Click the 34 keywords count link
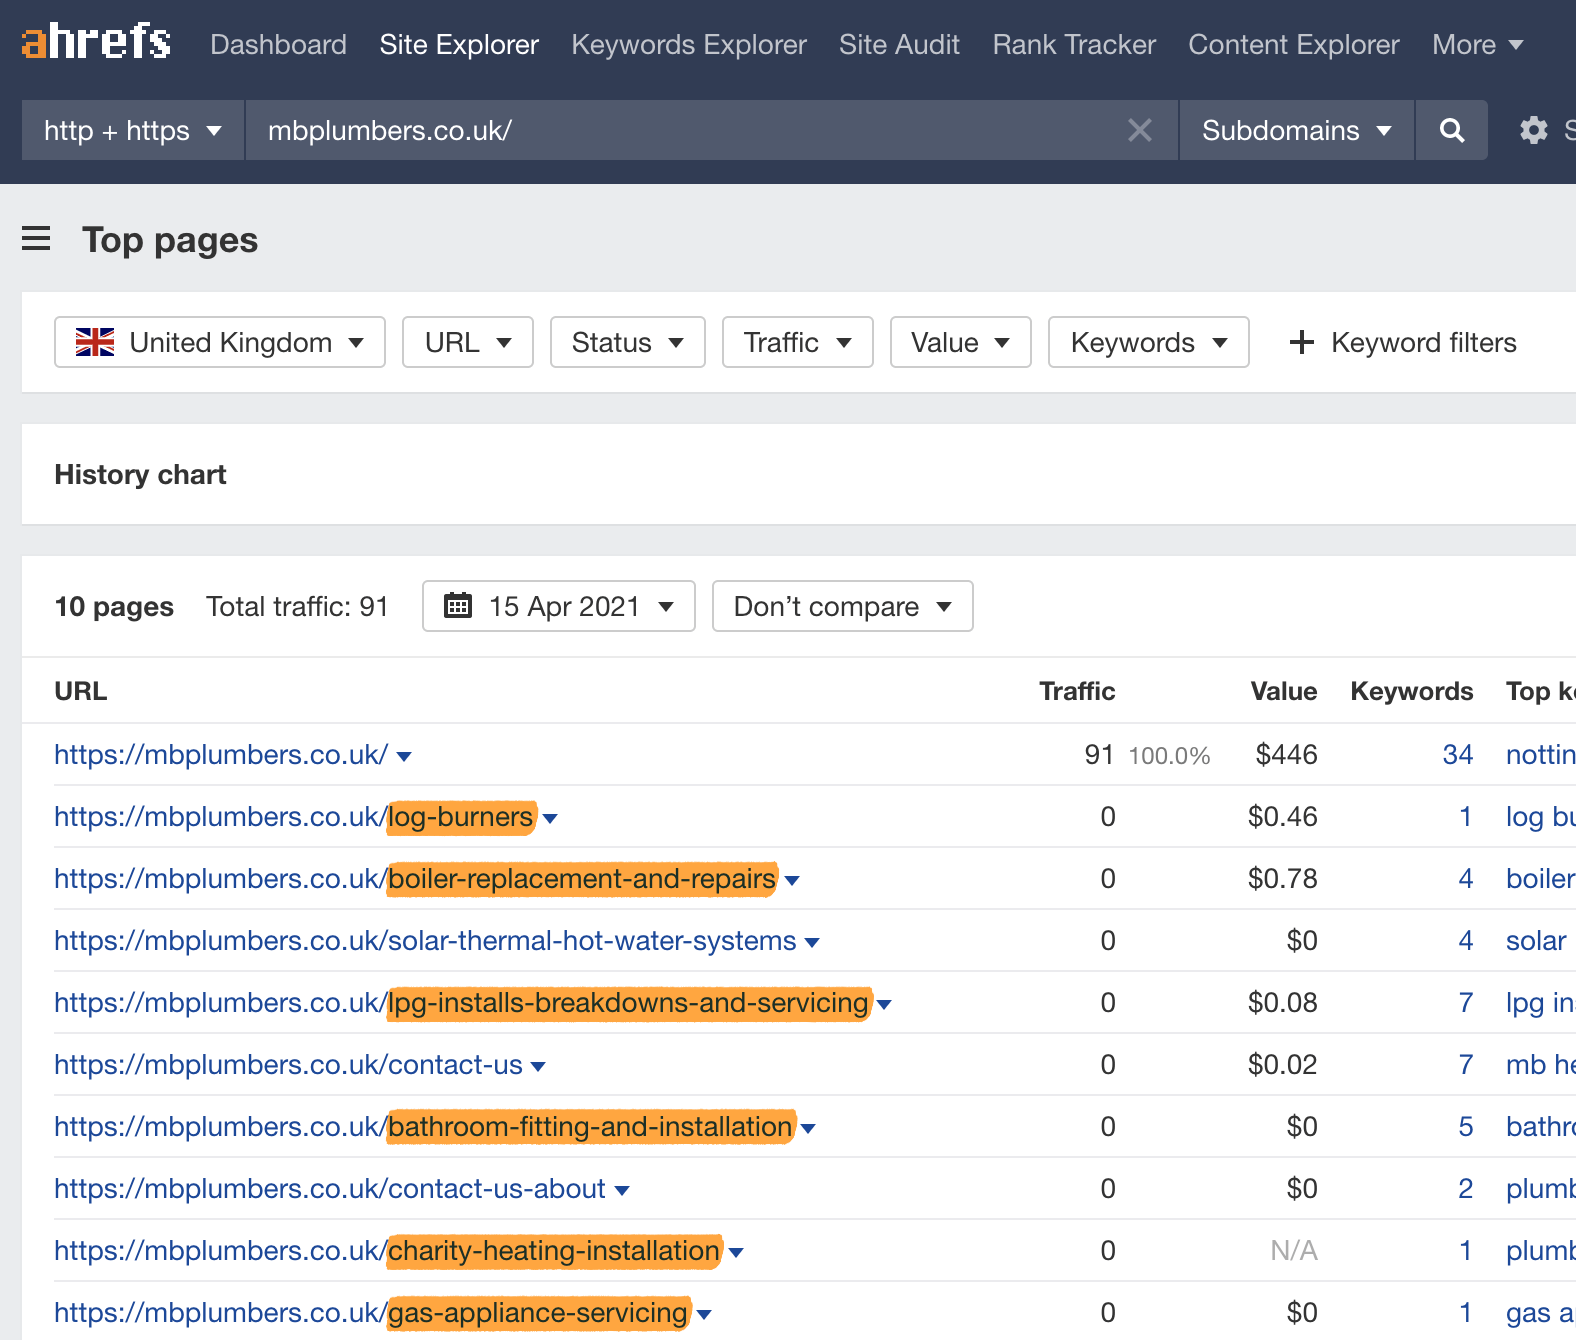 click(1457, 755)
